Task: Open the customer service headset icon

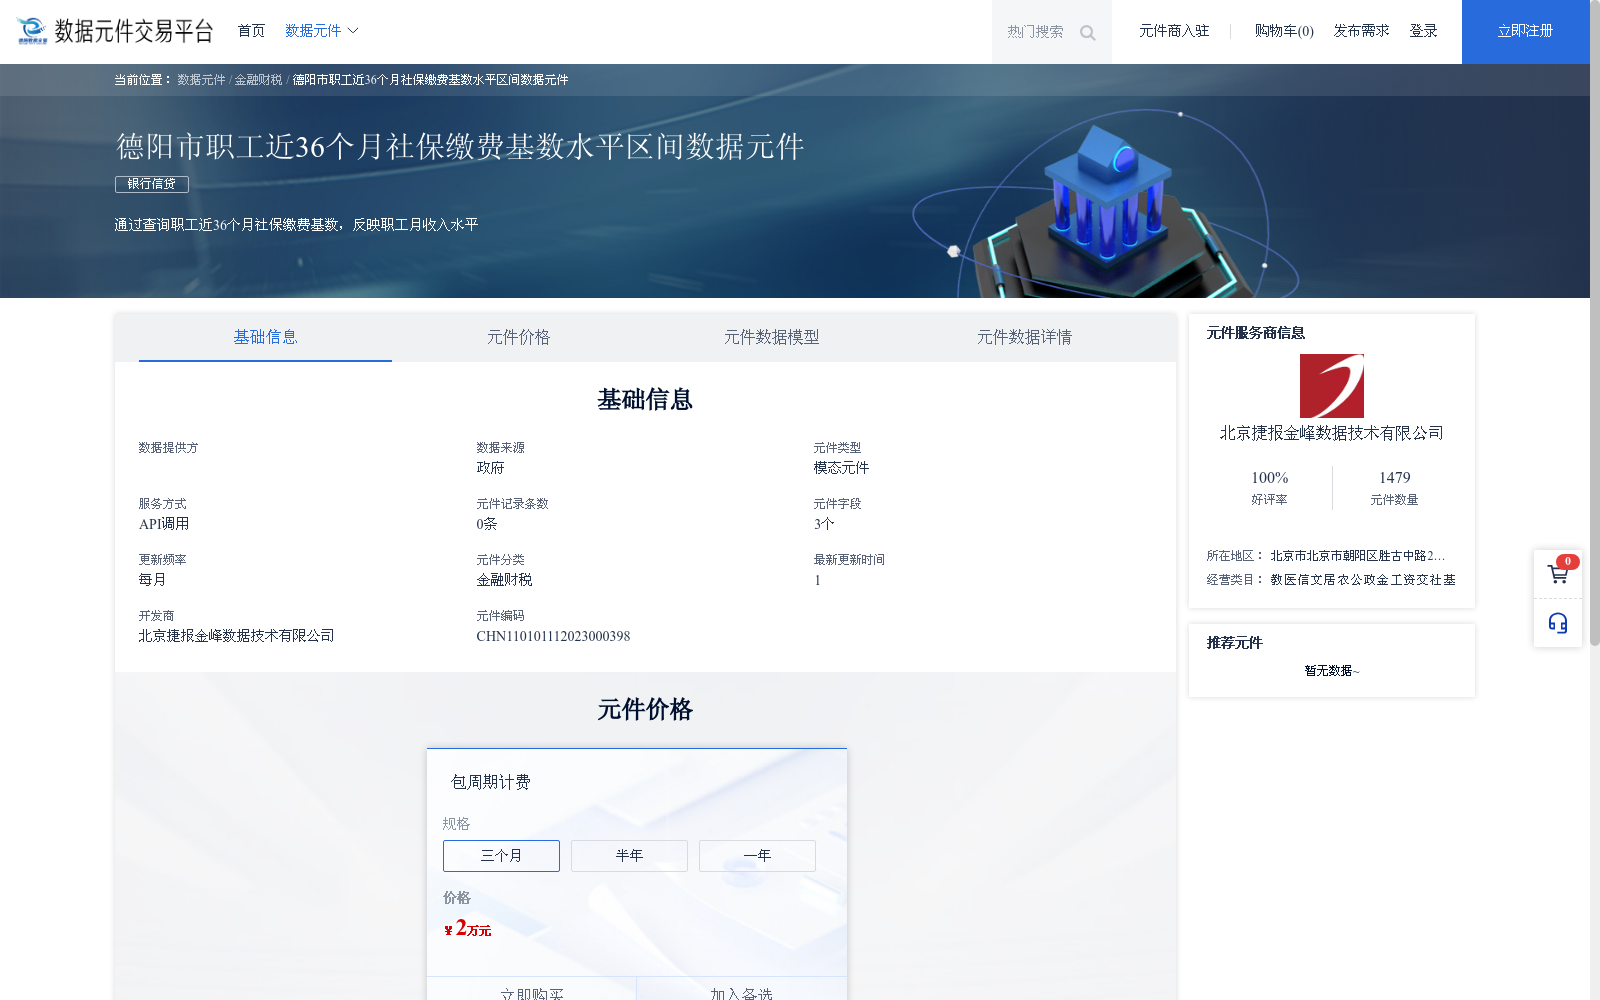Action: point(1558,623)
